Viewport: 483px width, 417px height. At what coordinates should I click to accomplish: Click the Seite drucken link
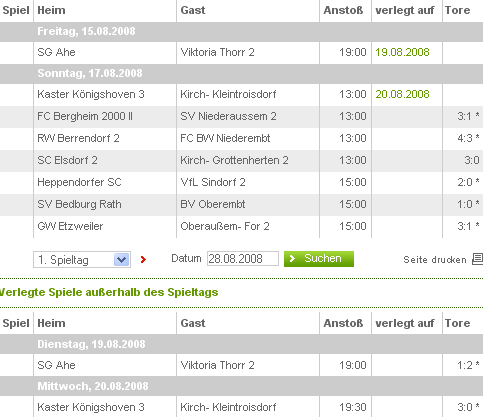pyautogui.click(x=435, y=260)
